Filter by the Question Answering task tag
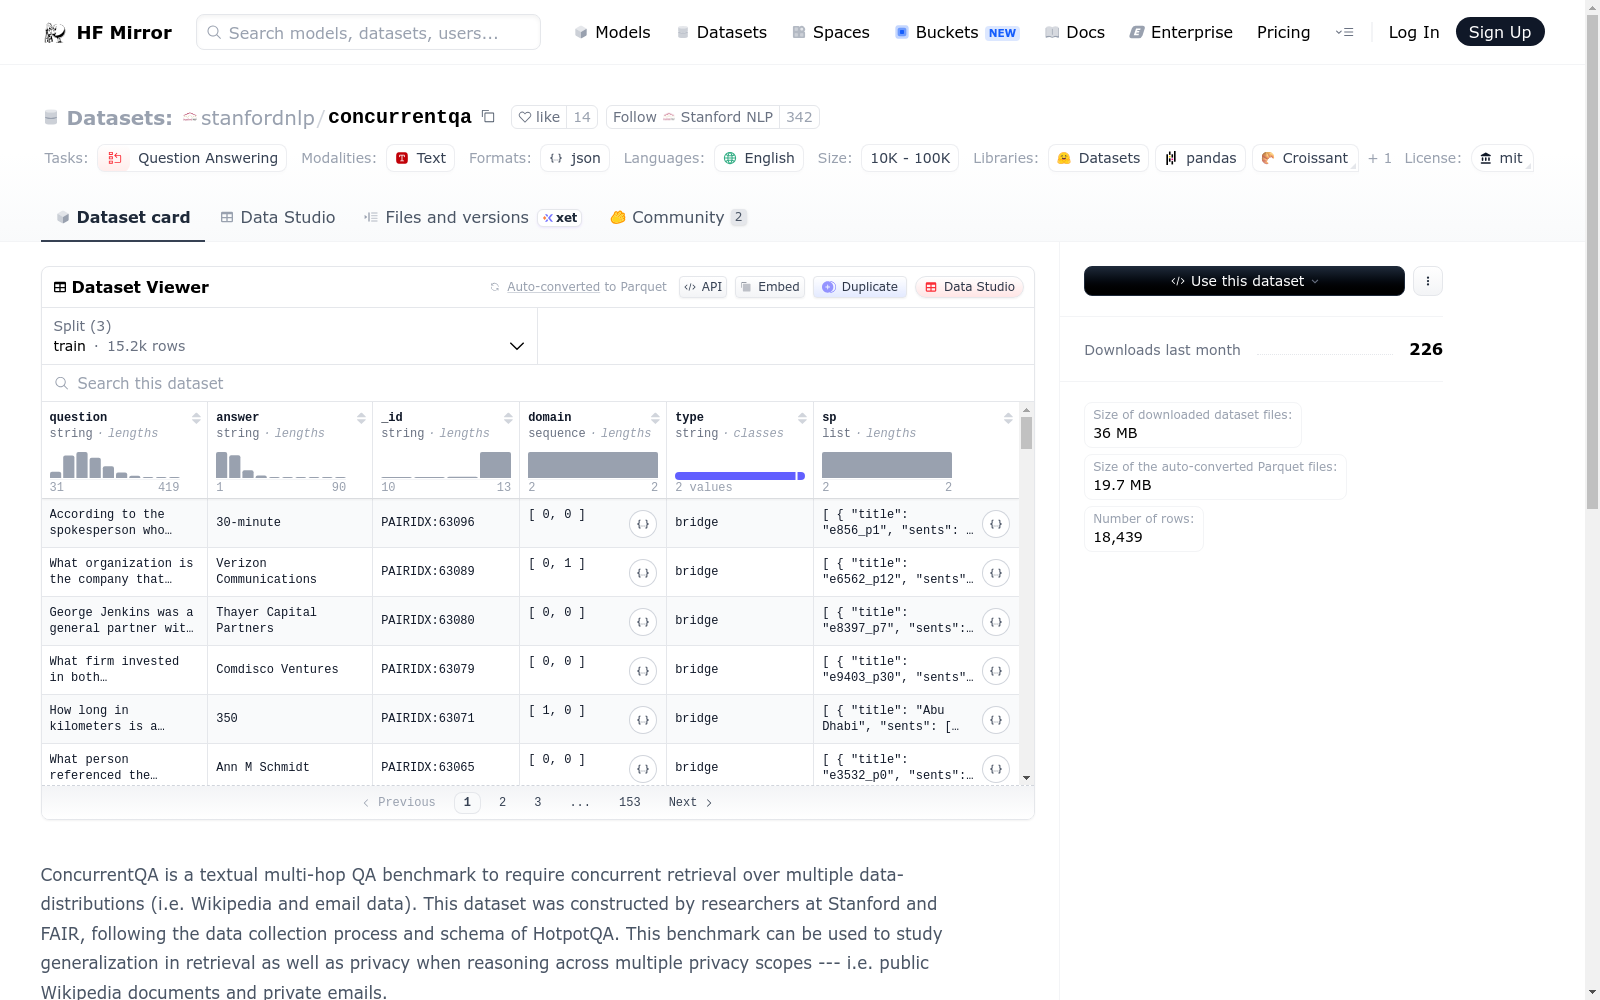1600x1000 pixels. tap(192, 158)
